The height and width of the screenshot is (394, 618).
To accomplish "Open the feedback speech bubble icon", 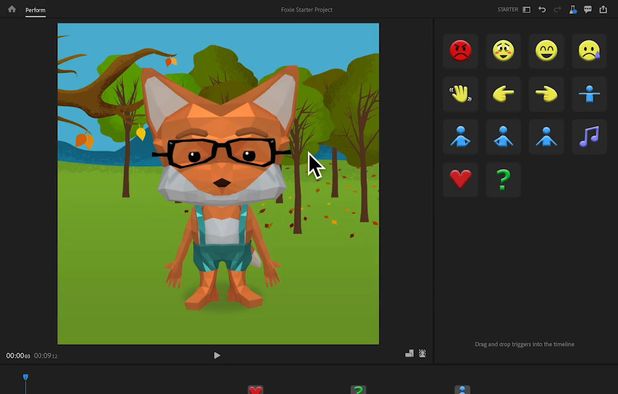I will (x=588, y=9).
